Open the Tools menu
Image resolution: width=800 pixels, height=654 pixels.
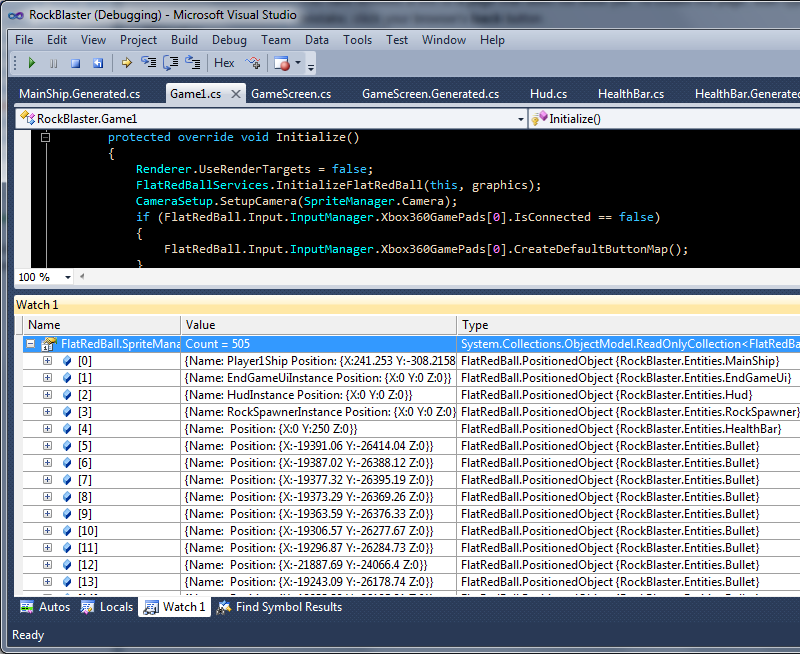coord(357,40)
